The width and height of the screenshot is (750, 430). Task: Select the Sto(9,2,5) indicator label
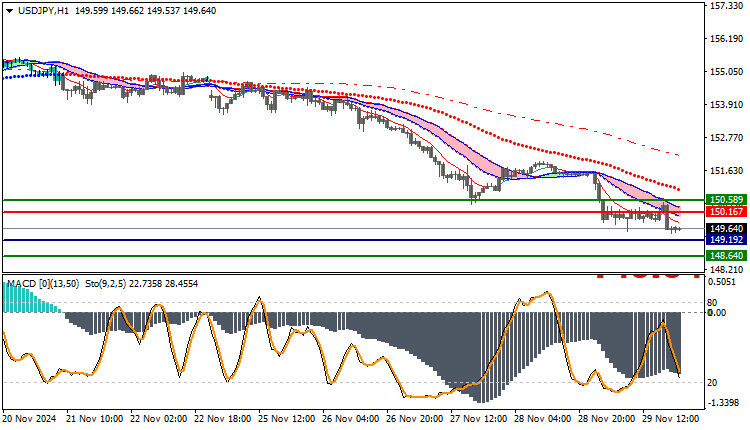coord(105,284)
